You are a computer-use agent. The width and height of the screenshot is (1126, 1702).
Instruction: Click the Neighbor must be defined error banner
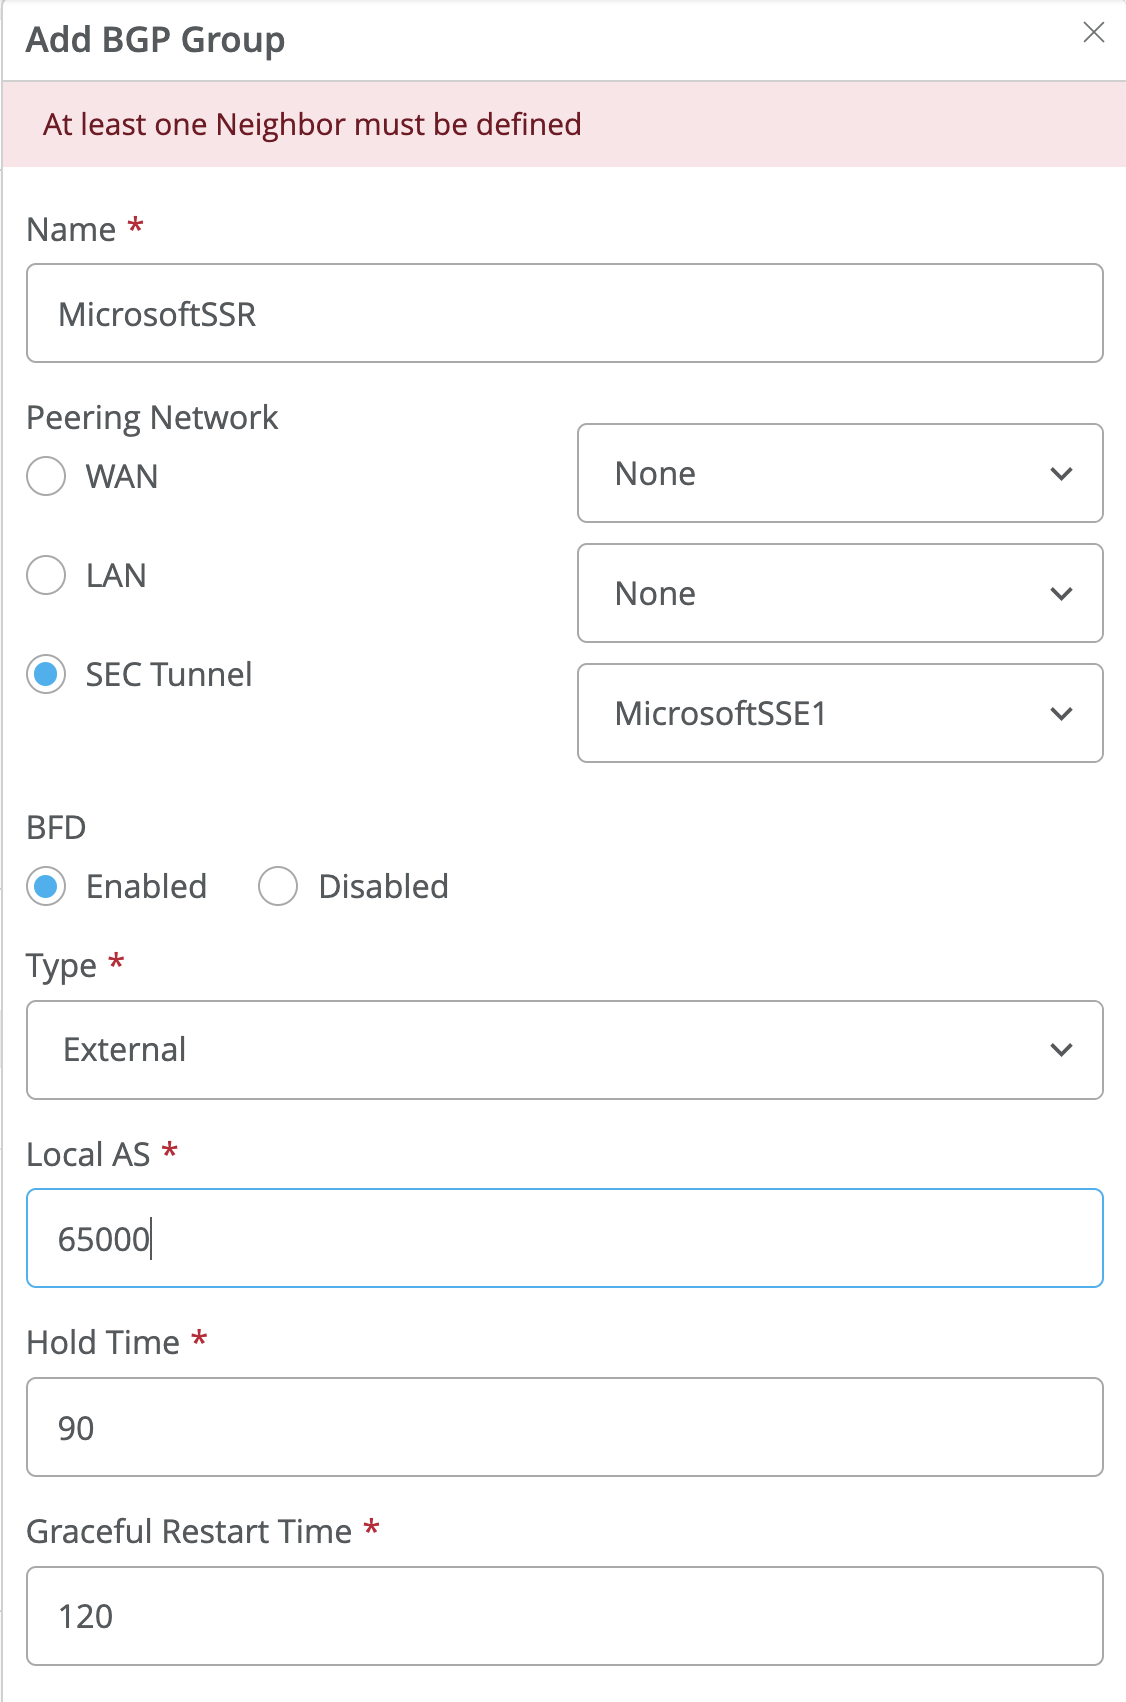[x=312, y=124]
